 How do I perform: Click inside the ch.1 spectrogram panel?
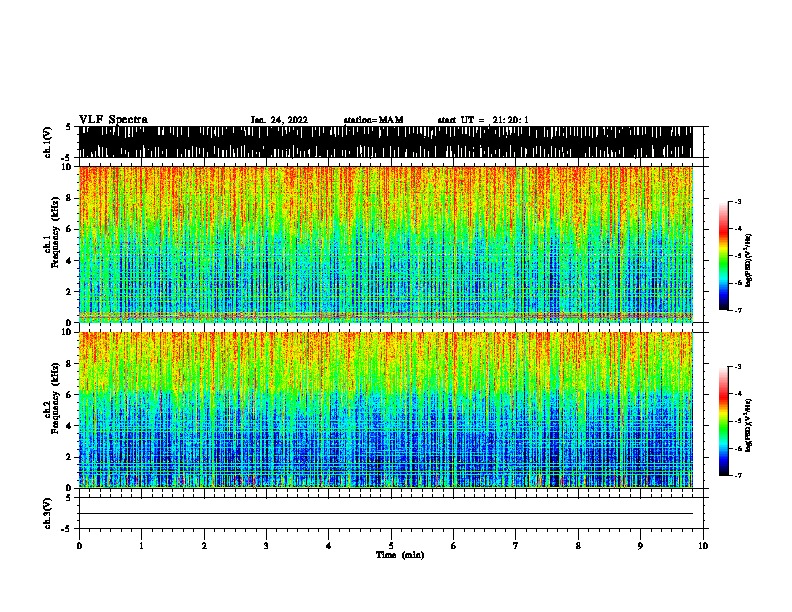click(385, 244)
